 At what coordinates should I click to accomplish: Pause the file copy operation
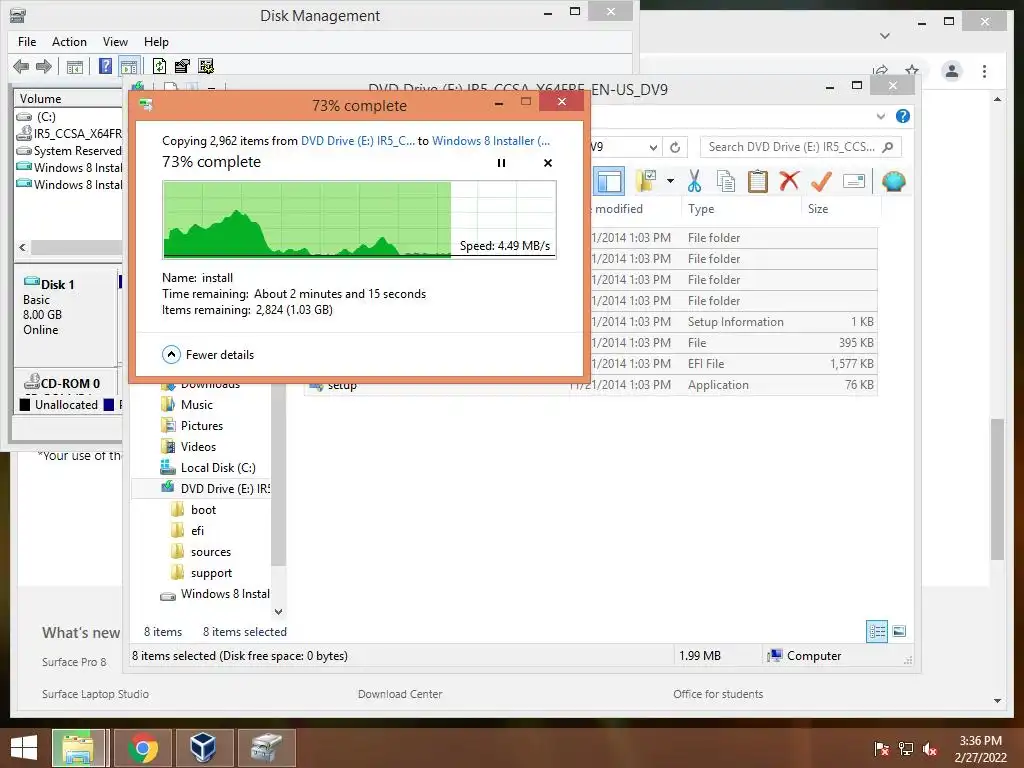[x=501, y=163]
